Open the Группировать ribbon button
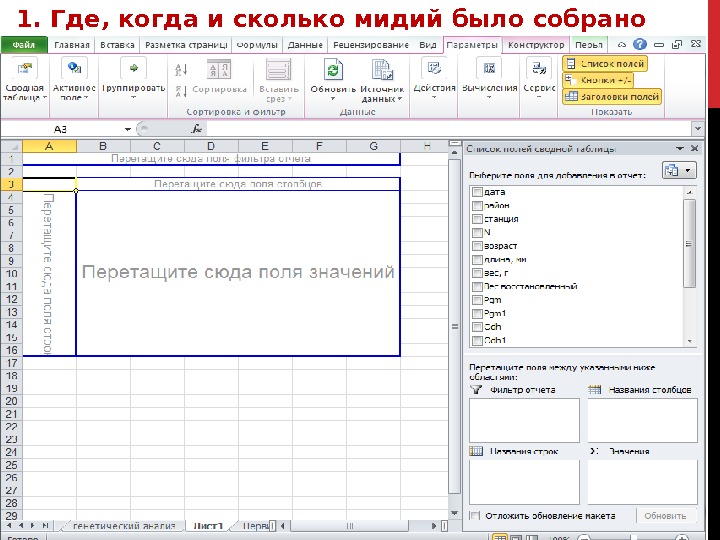The height and width of the screenshot is (540, 720). (133, 78)
